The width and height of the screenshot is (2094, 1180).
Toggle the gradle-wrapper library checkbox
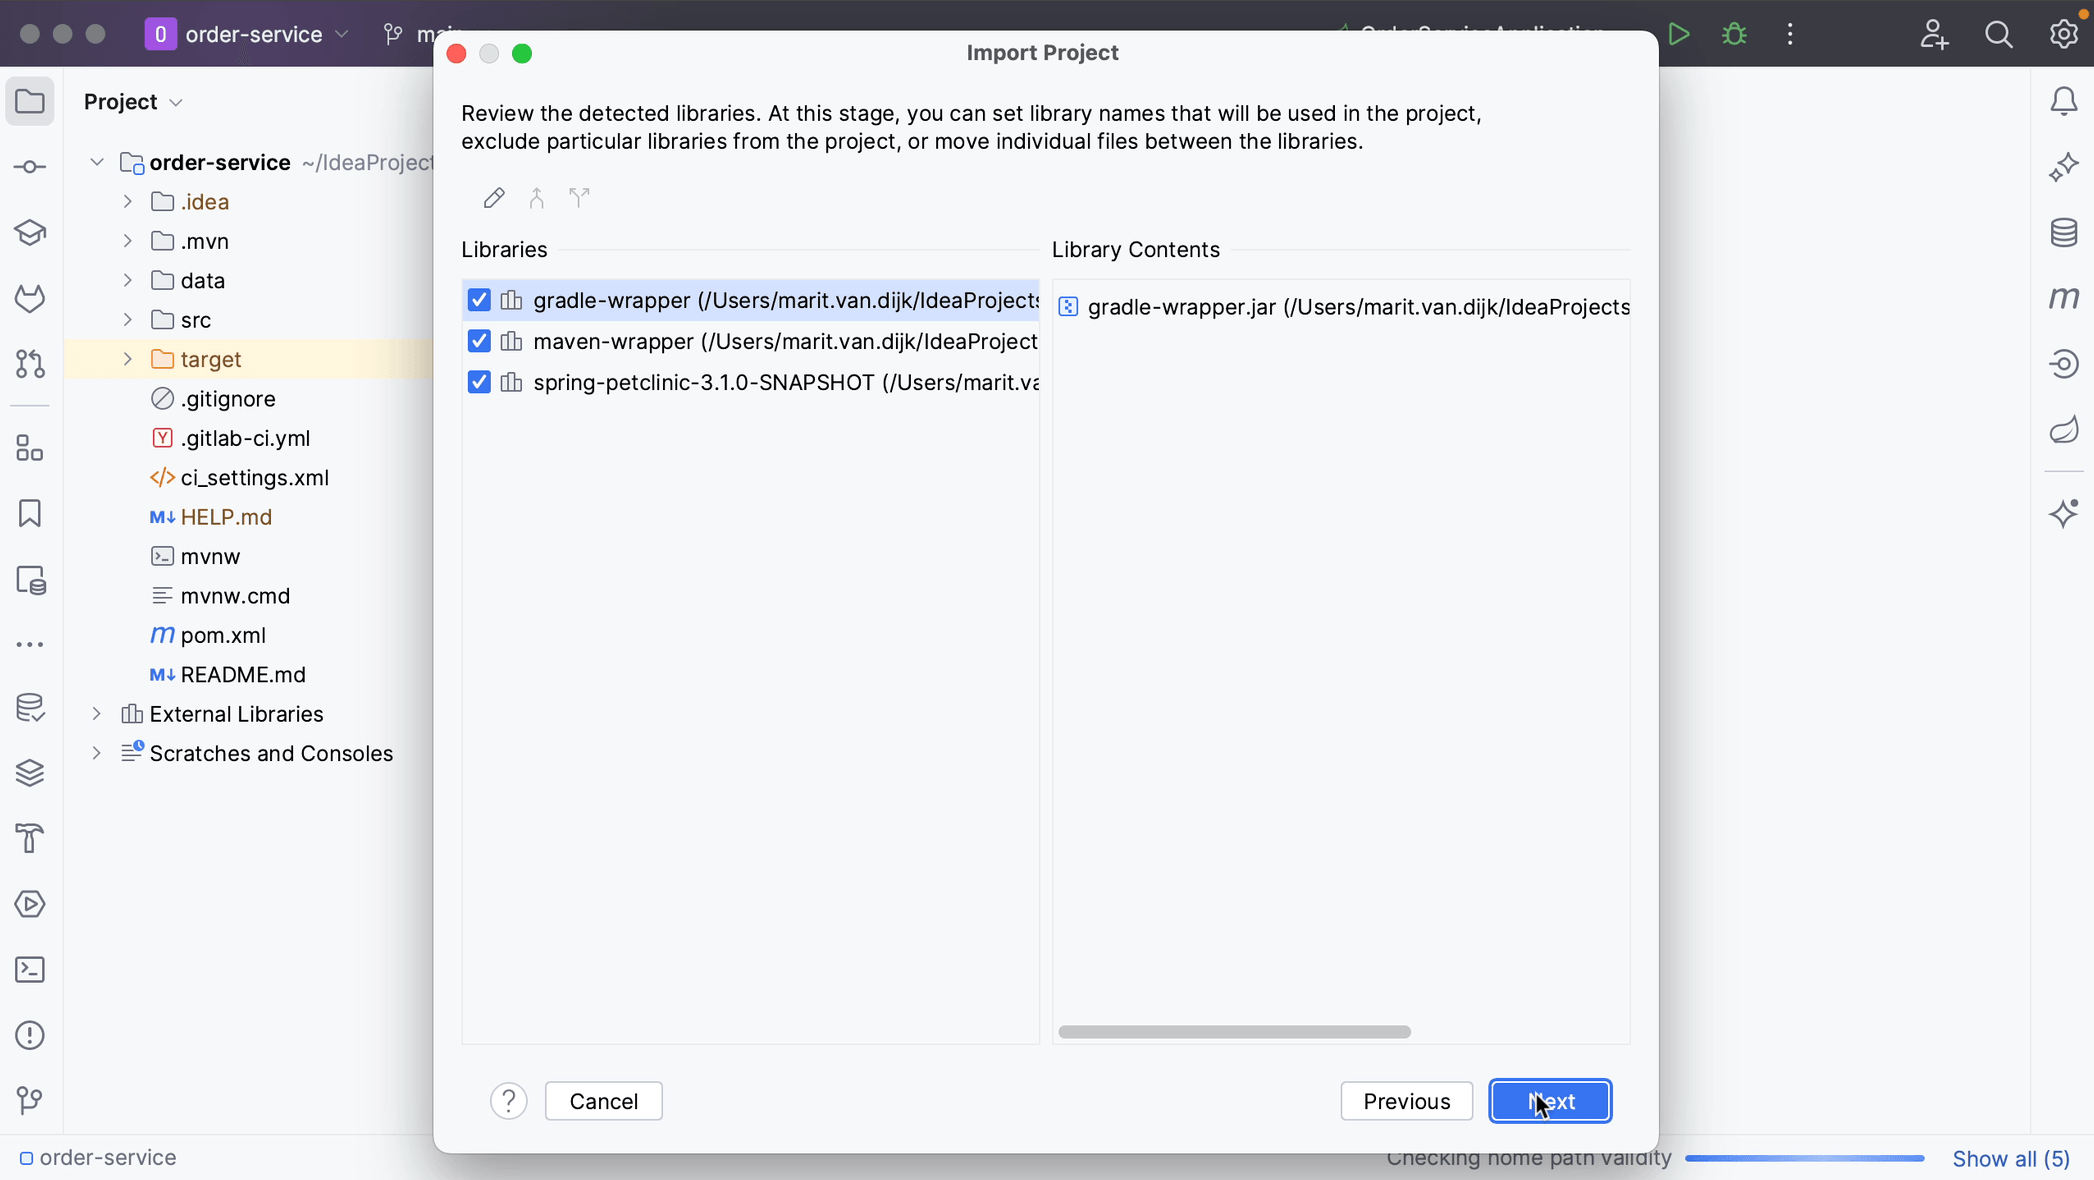(477, 299)
